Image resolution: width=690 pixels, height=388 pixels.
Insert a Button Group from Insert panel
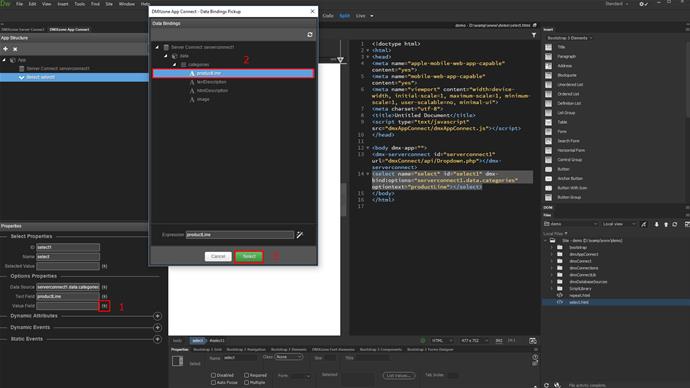click(x=569, y=197)
